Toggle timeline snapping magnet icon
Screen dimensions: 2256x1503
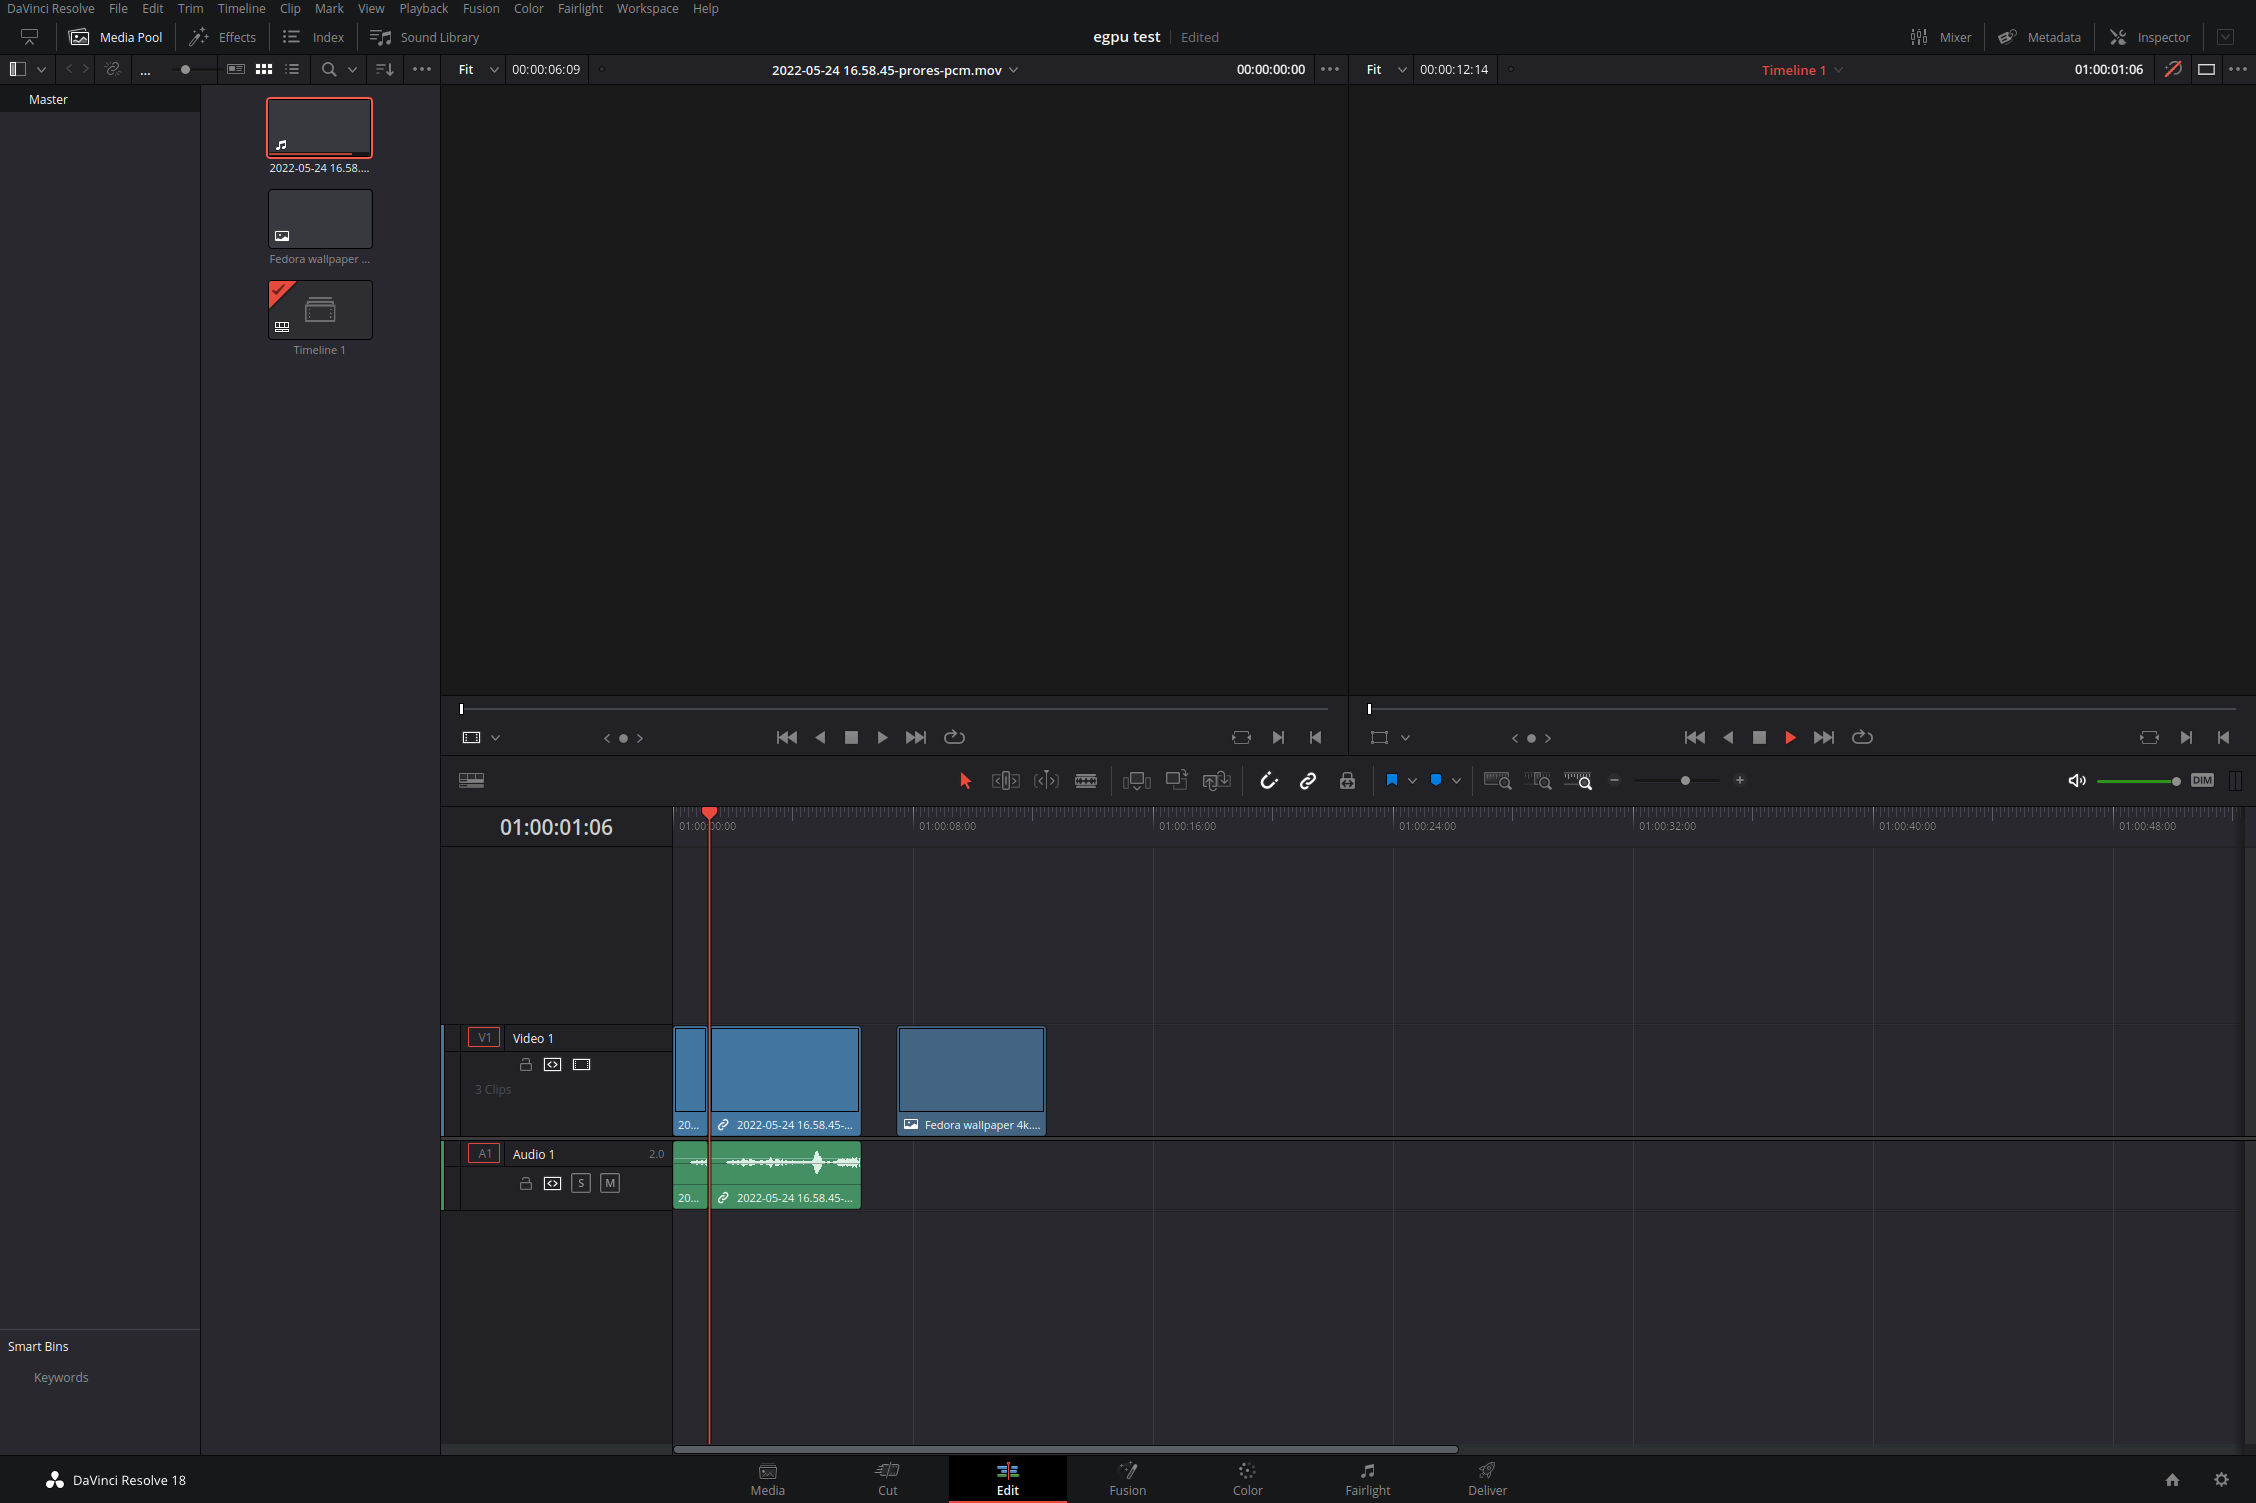pyautogui.click(x=1268, y=781)
